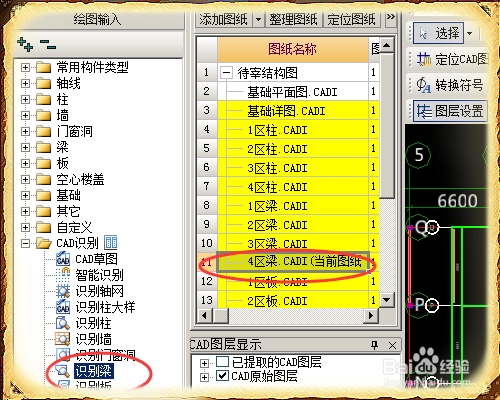The image size is (500, 400).
Task: Select the 基础平面图.CADI row
Action: (x=293, y=92)
